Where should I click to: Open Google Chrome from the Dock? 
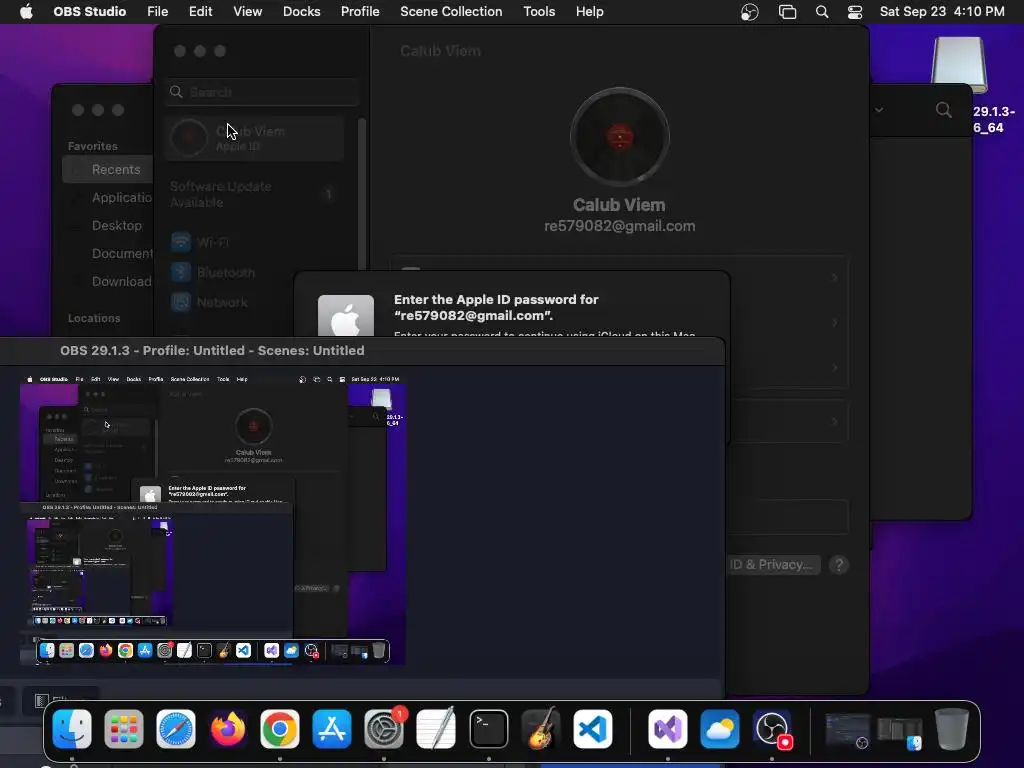pyautogui.click(x=280, y=729)
